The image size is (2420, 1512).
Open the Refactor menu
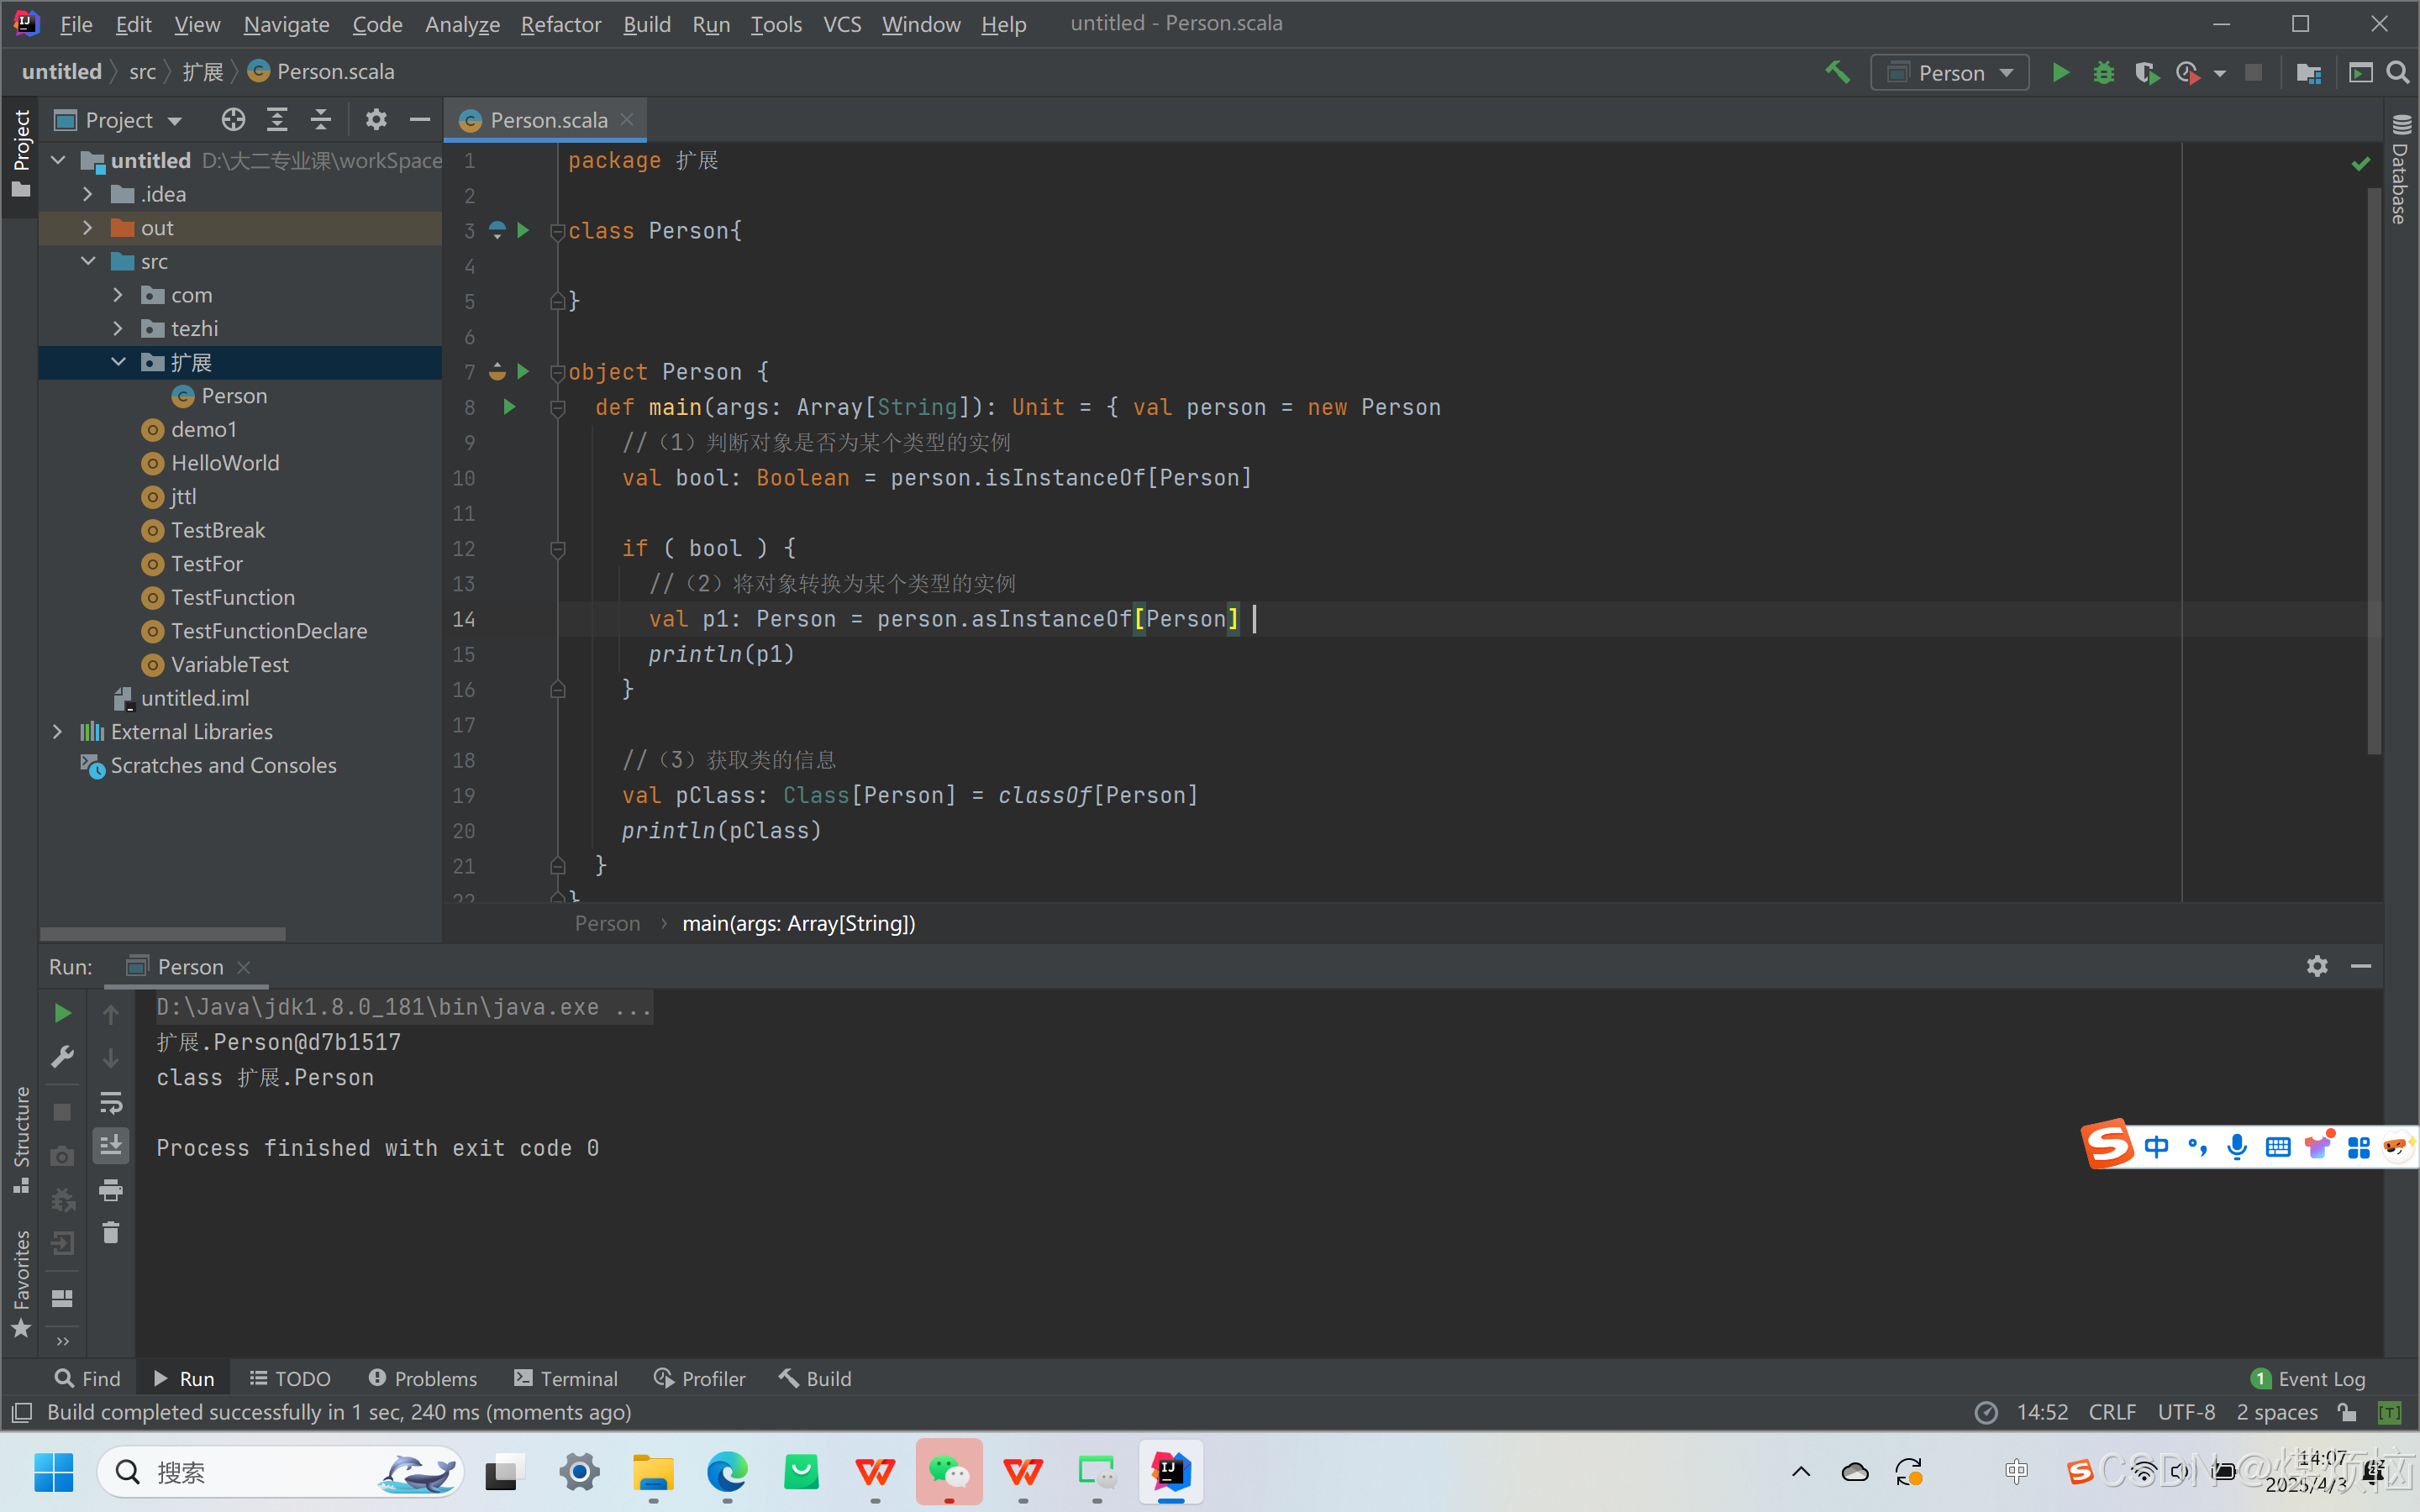560,24
